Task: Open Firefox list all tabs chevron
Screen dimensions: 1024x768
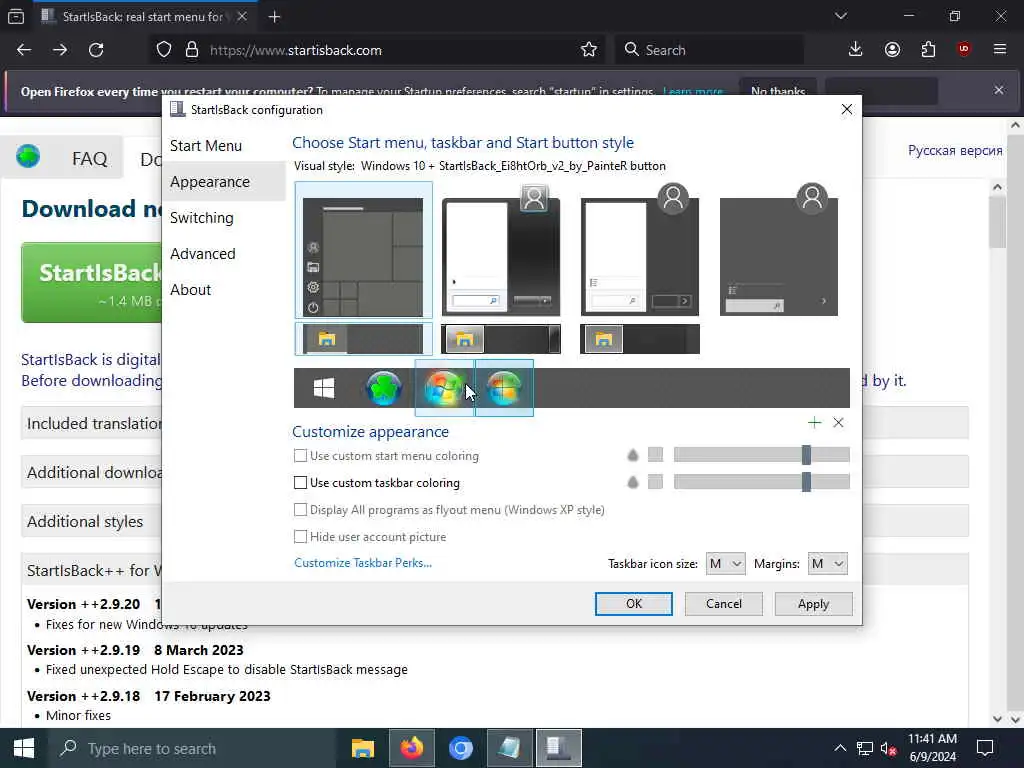Action: coord(841,16)
